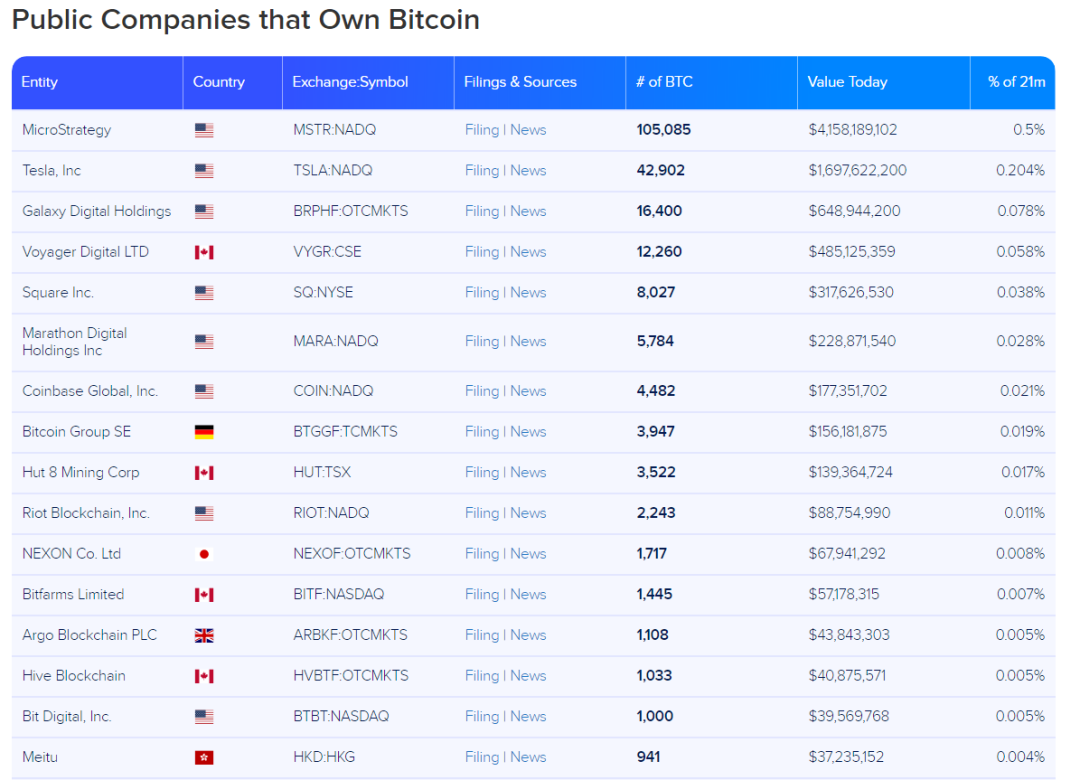
Task: Click the UK flag for Argo Blockchain
Action: coord(204,635)
